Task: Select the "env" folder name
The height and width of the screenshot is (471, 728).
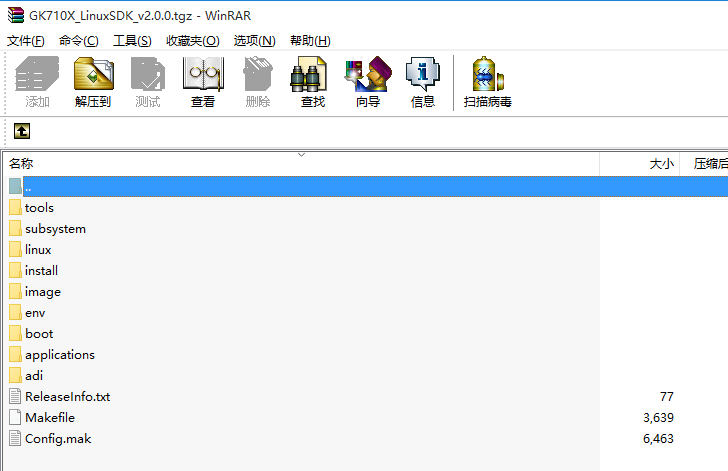Action: 35,313
